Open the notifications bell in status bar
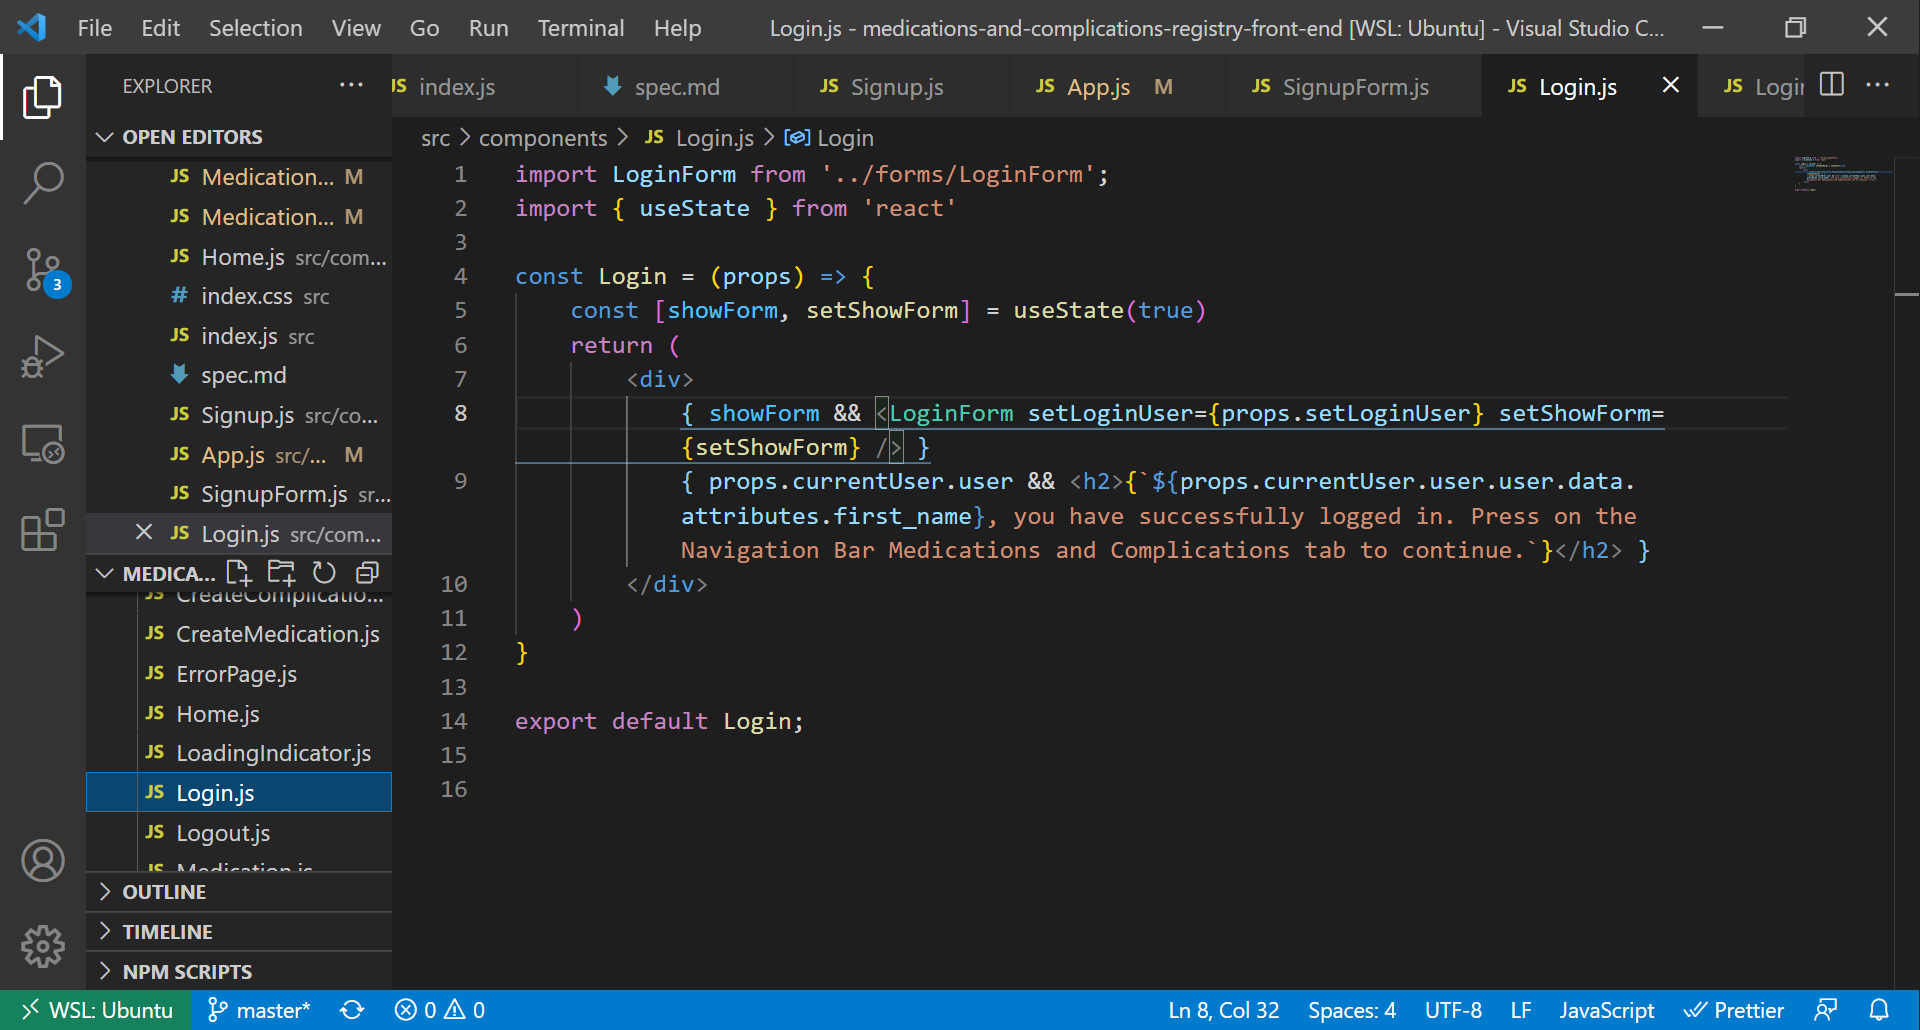The height and width of the screenshot is (1030, 1920). [1879, 1010]
